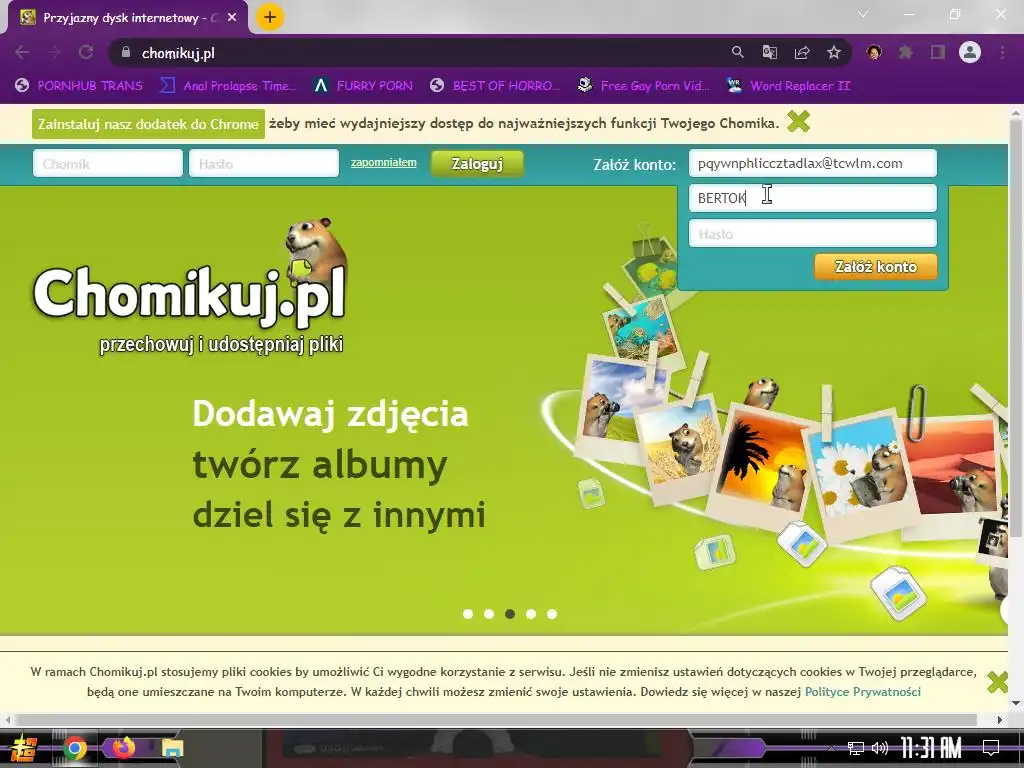Image resolution: width=1024 pixels, height=768 pixels.
Task: Click the Chomikuj.pl logo
Action: [x=189, y=287]
